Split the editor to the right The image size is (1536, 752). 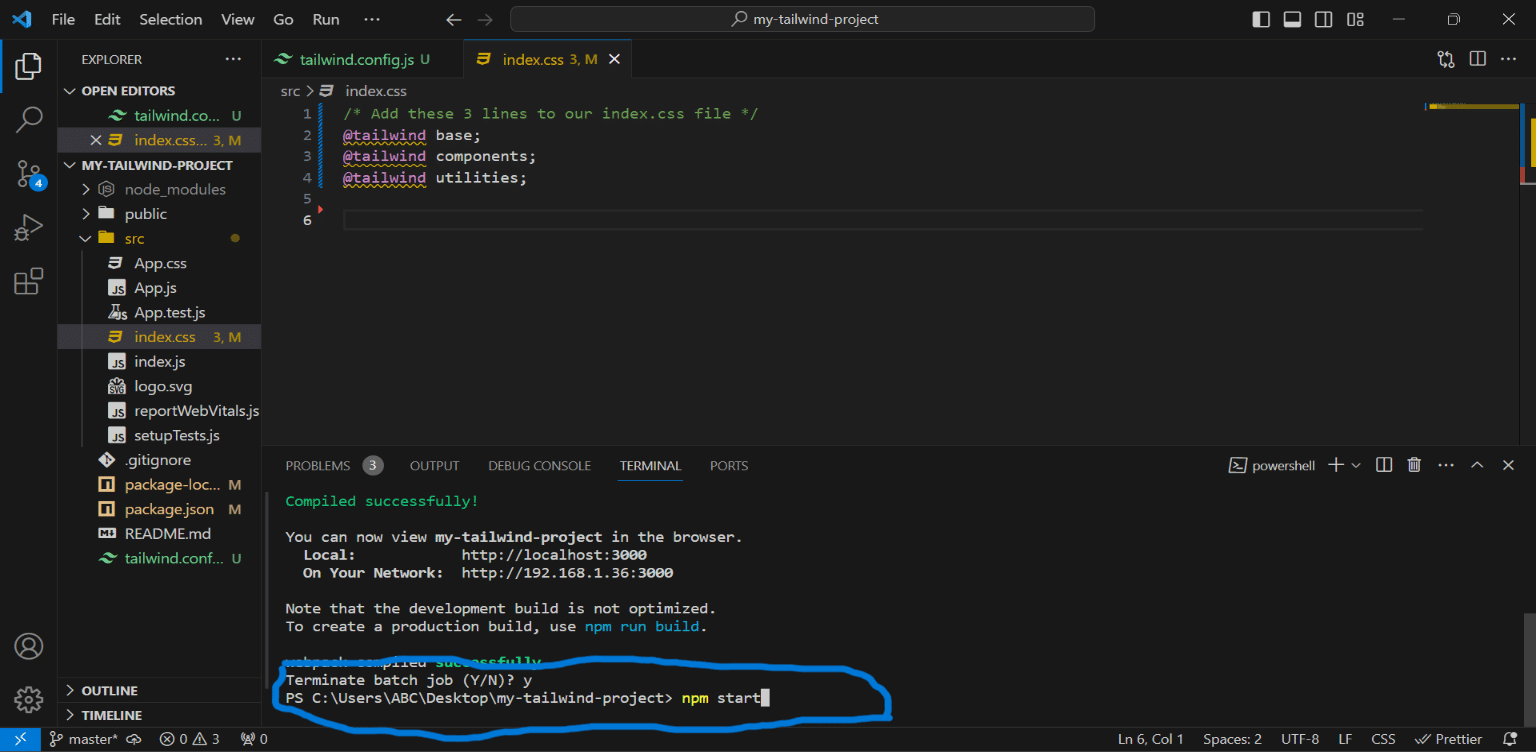tap(1477, 59)
